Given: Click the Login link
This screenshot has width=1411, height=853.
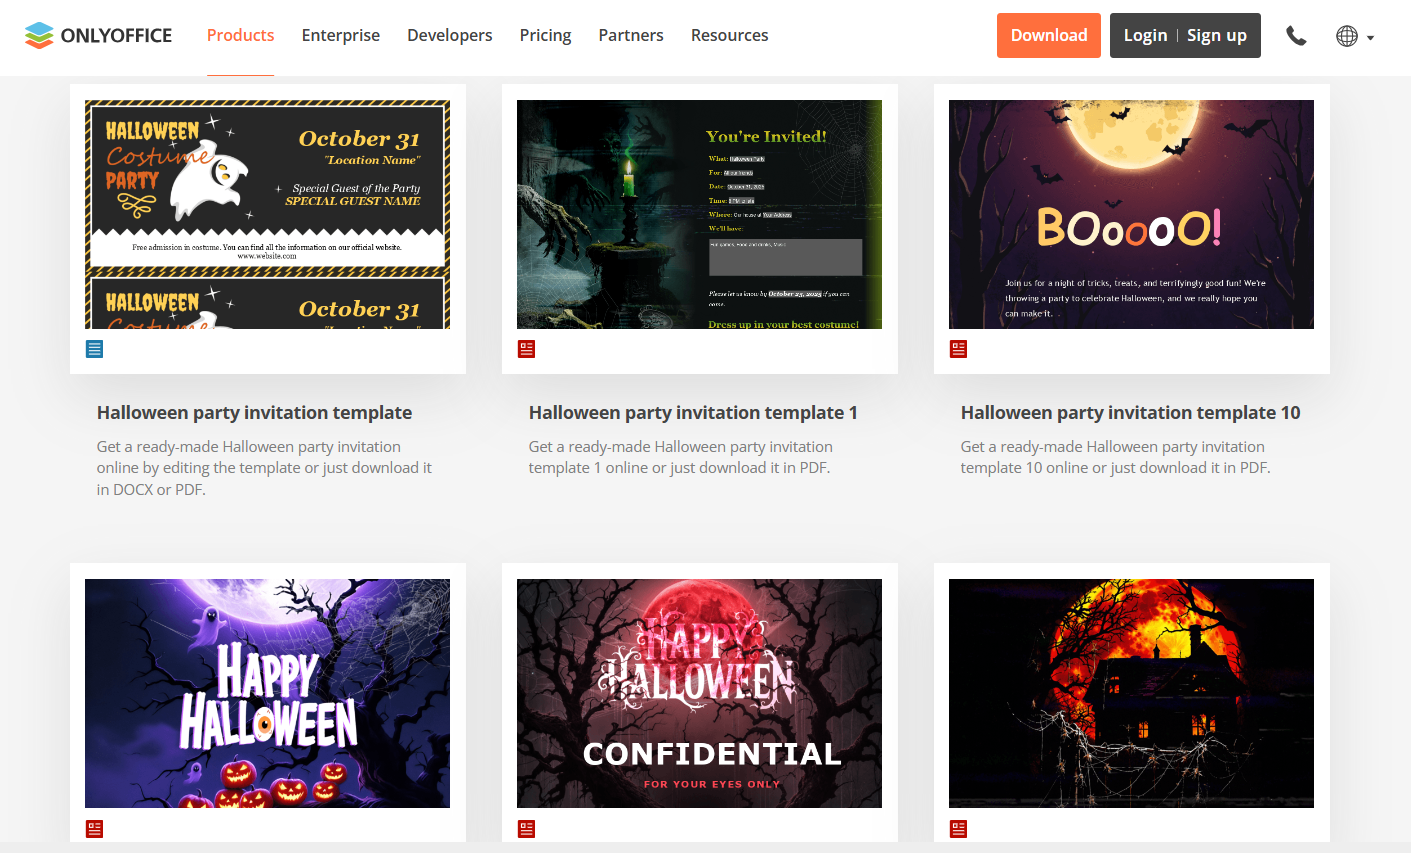Looking at the screenshot, I should point(1145,35).
